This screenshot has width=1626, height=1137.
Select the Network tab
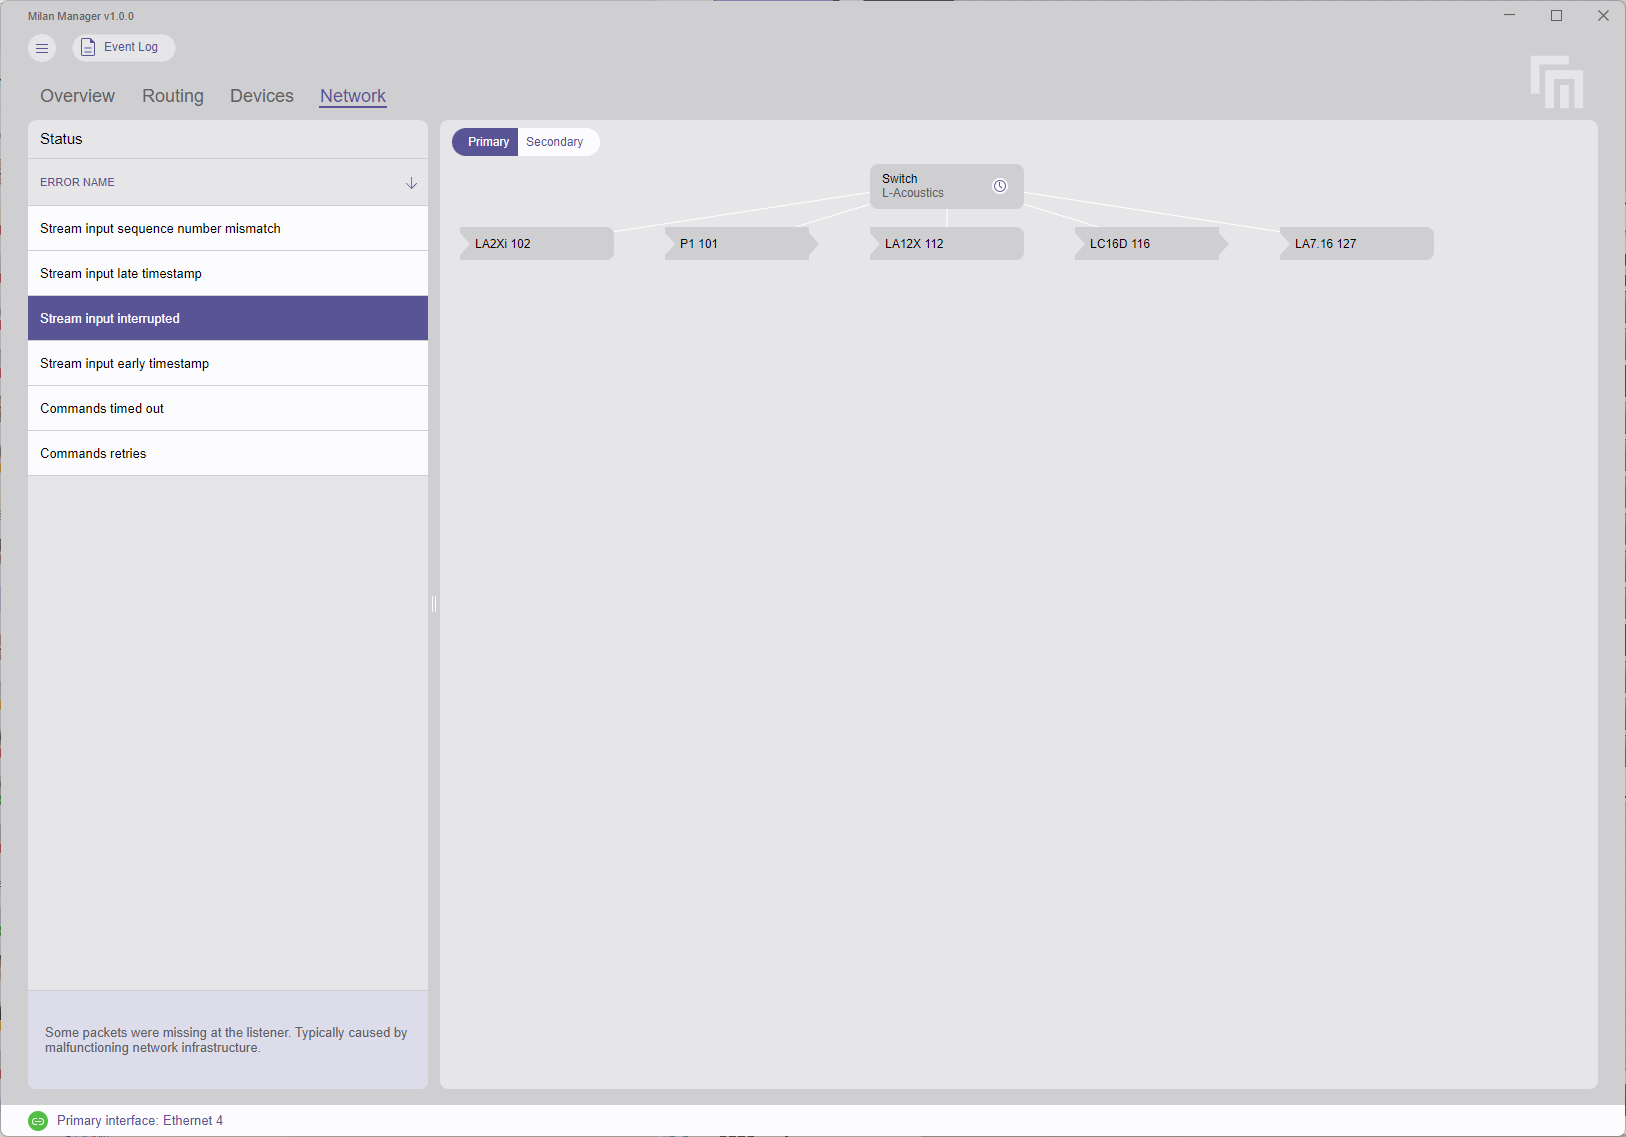(x=353, y=96)
